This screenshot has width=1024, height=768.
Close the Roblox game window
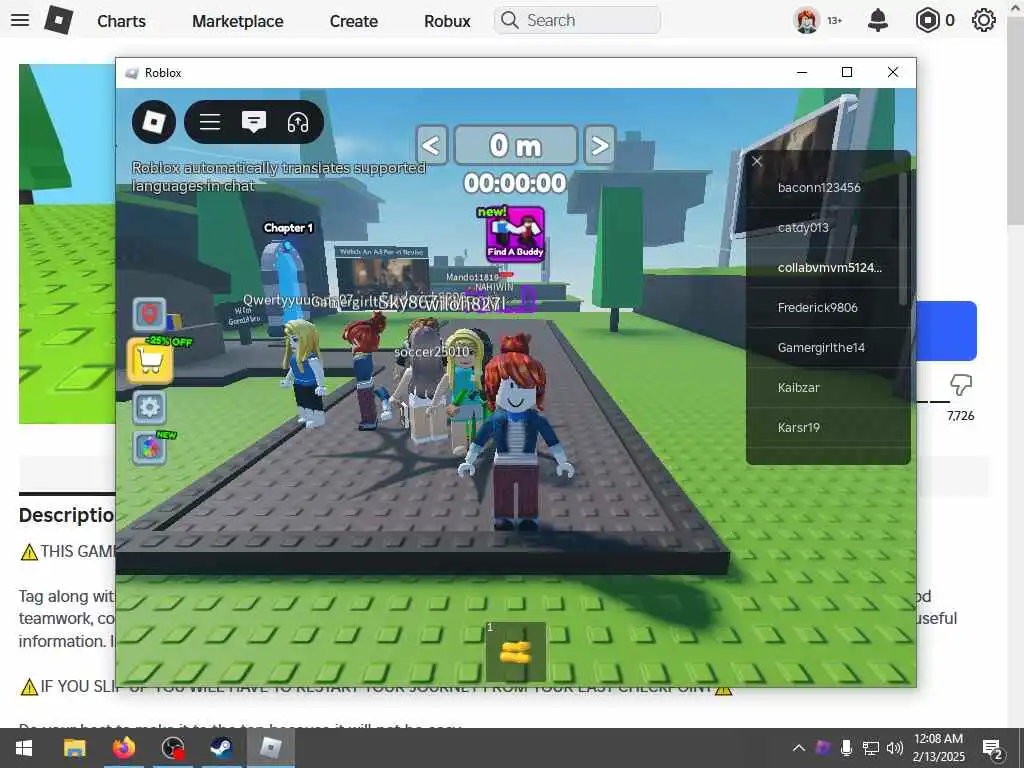(x=893, y=72)
